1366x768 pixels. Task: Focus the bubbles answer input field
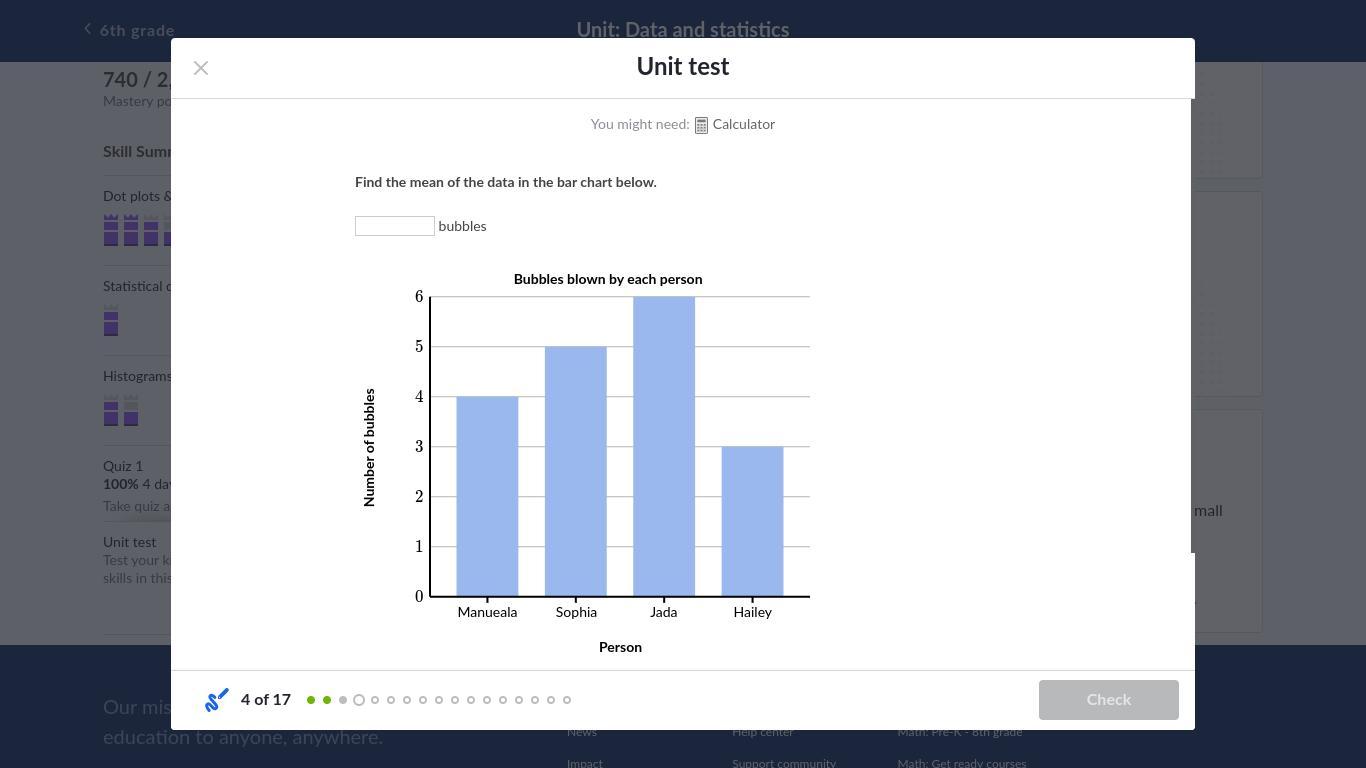click(x=395, y=226)
